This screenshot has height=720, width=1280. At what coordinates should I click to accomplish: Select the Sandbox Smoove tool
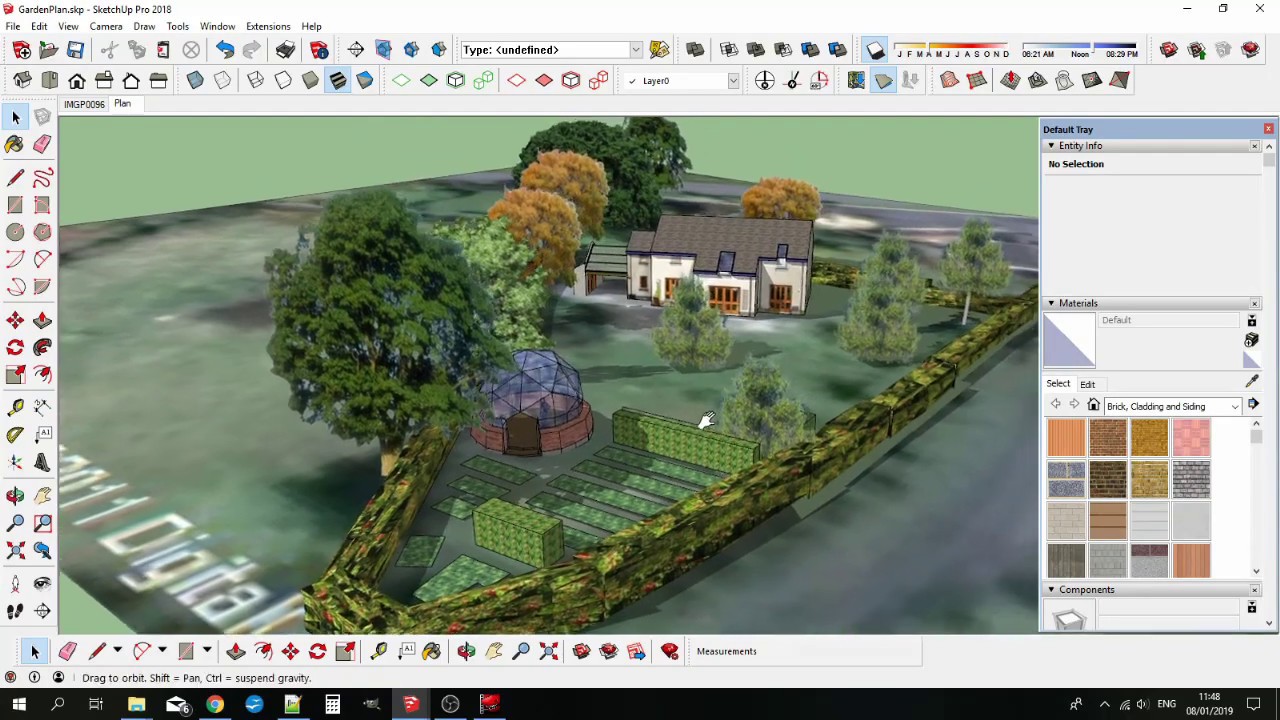1010,81
